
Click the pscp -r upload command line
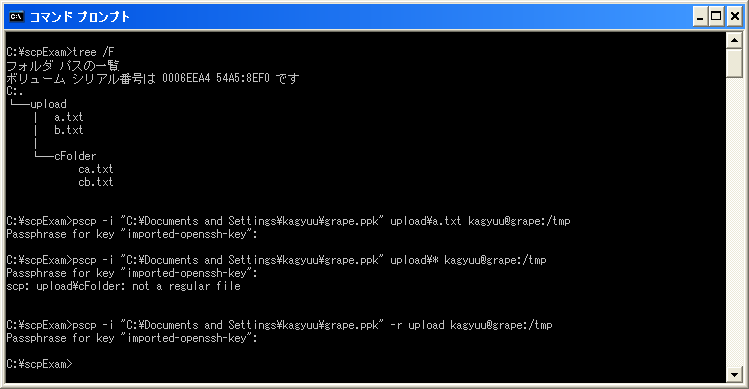pos(279,325)
